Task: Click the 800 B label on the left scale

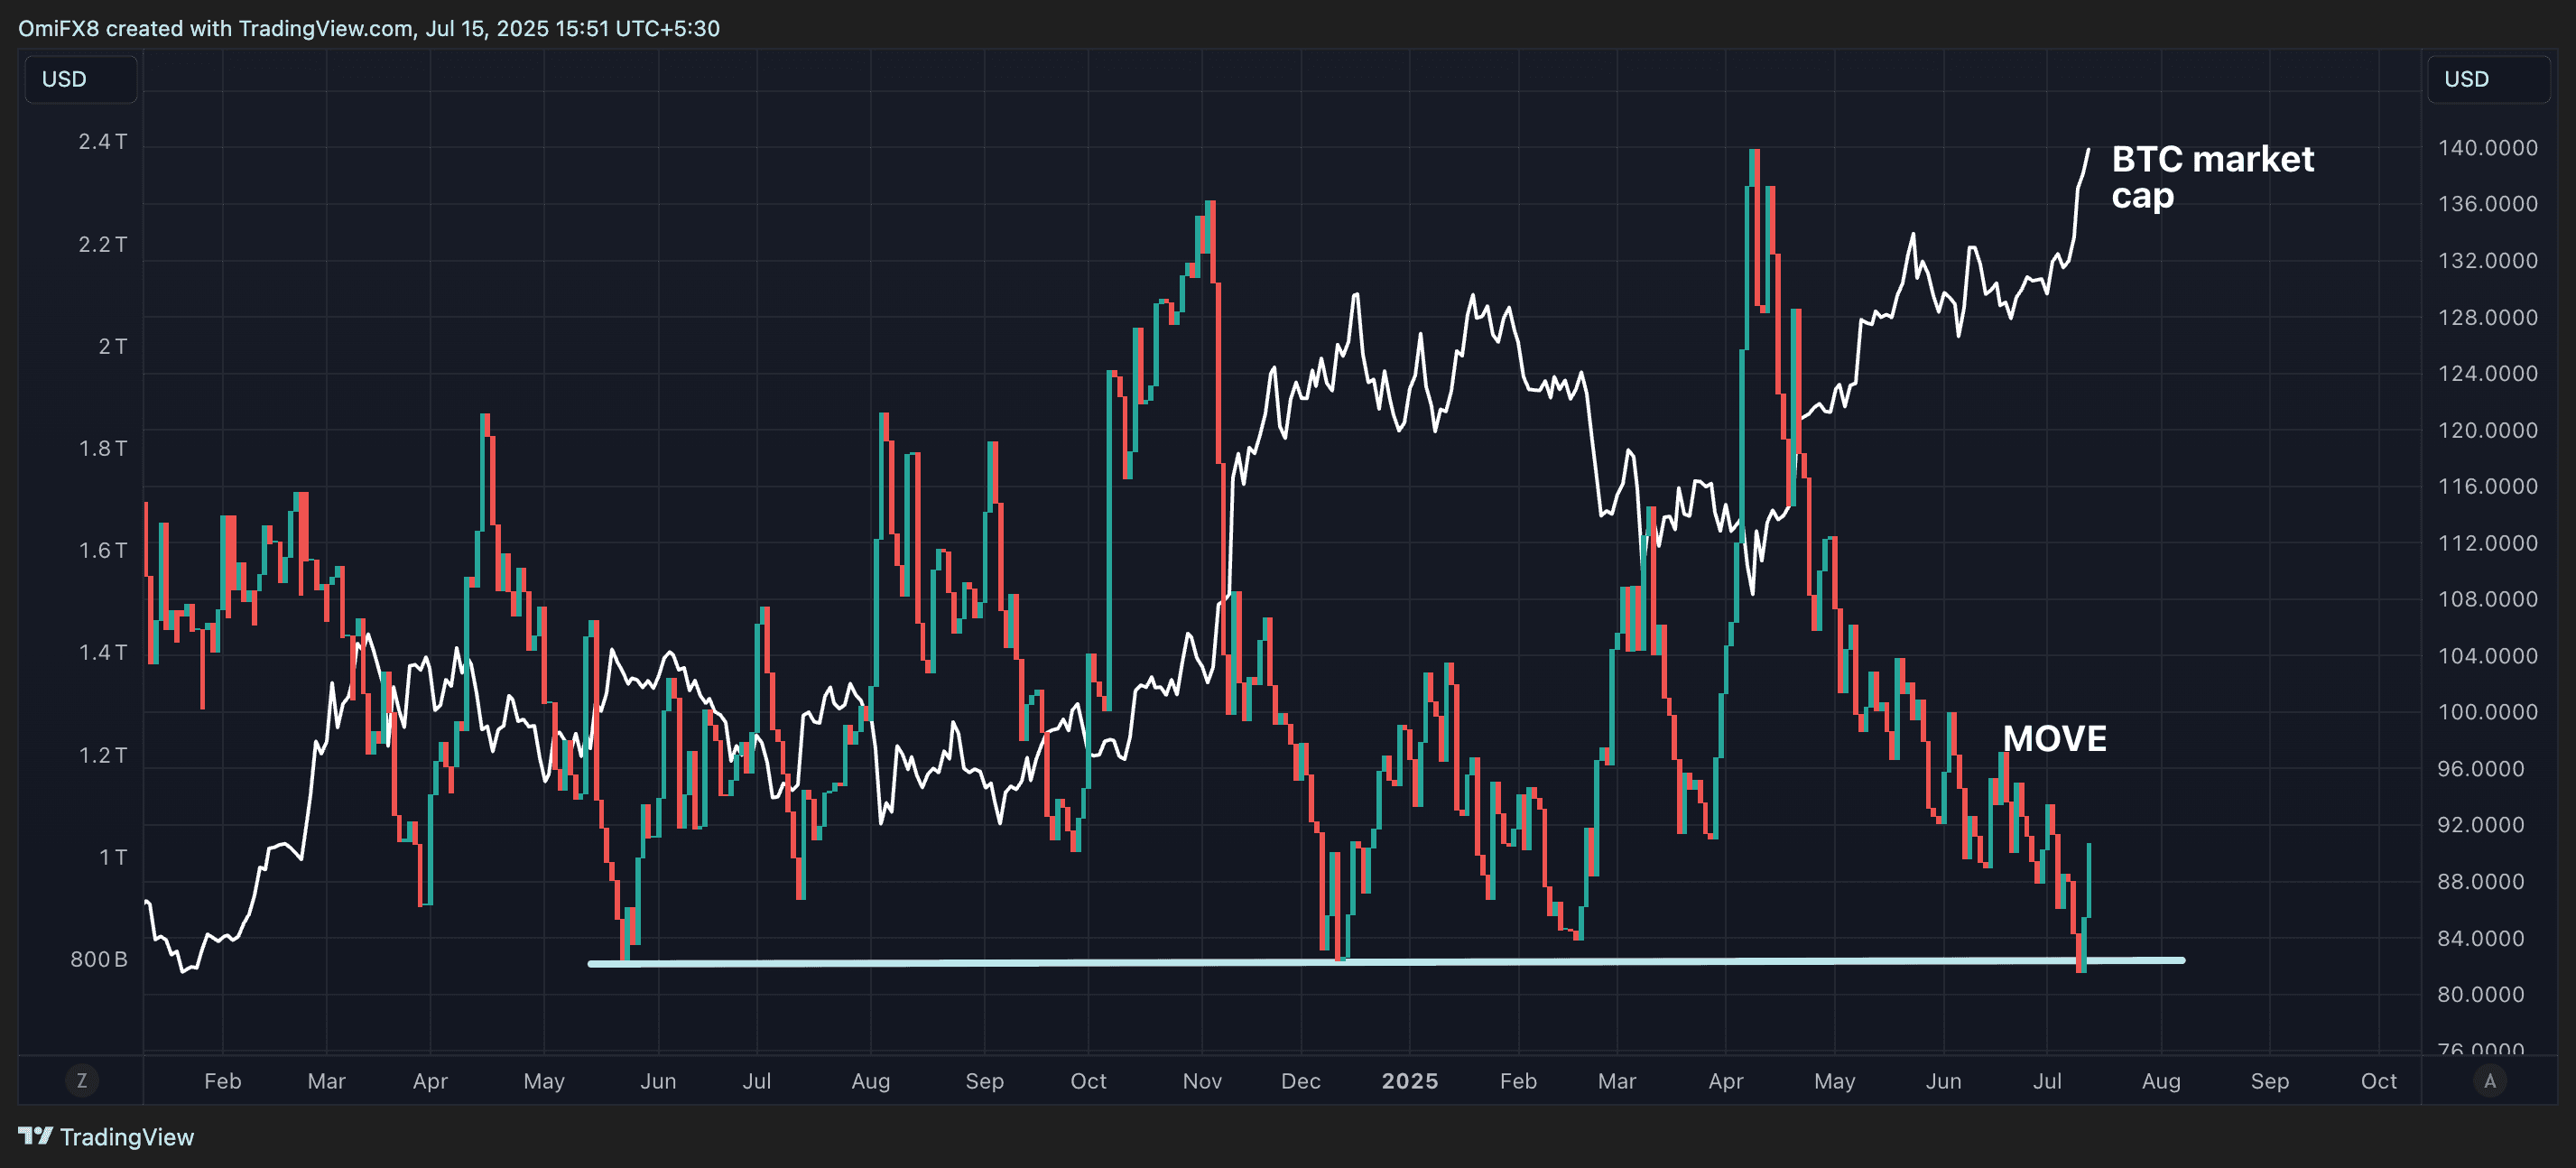Action: 99,959
